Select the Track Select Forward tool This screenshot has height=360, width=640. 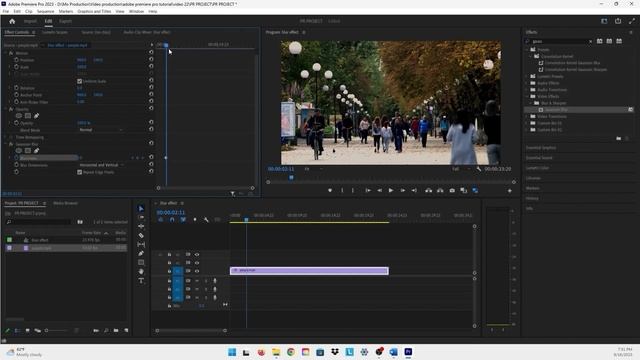point(141,218)
